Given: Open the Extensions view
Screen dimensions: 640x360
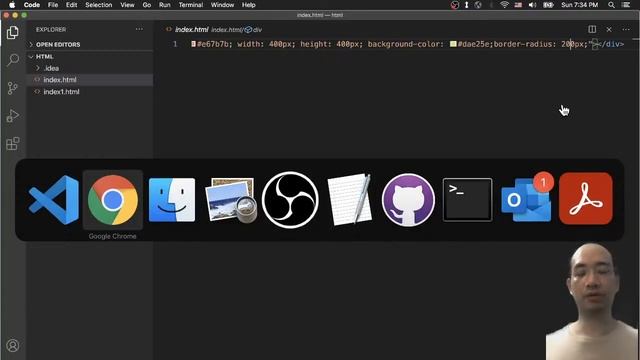Looking at the screenshot, I should [13, 144].
